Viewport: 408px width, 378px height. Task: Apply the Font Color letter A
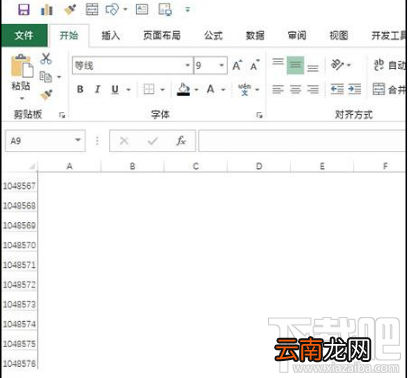(x=210, y=89)
